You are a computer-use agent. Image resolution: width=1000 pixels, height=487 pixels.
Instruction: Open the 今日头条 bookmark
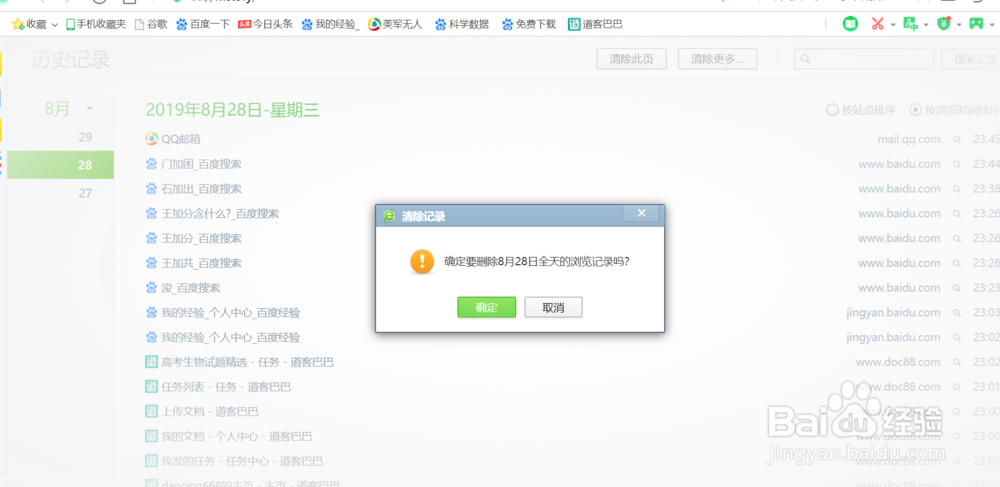[x=265, y=24]
